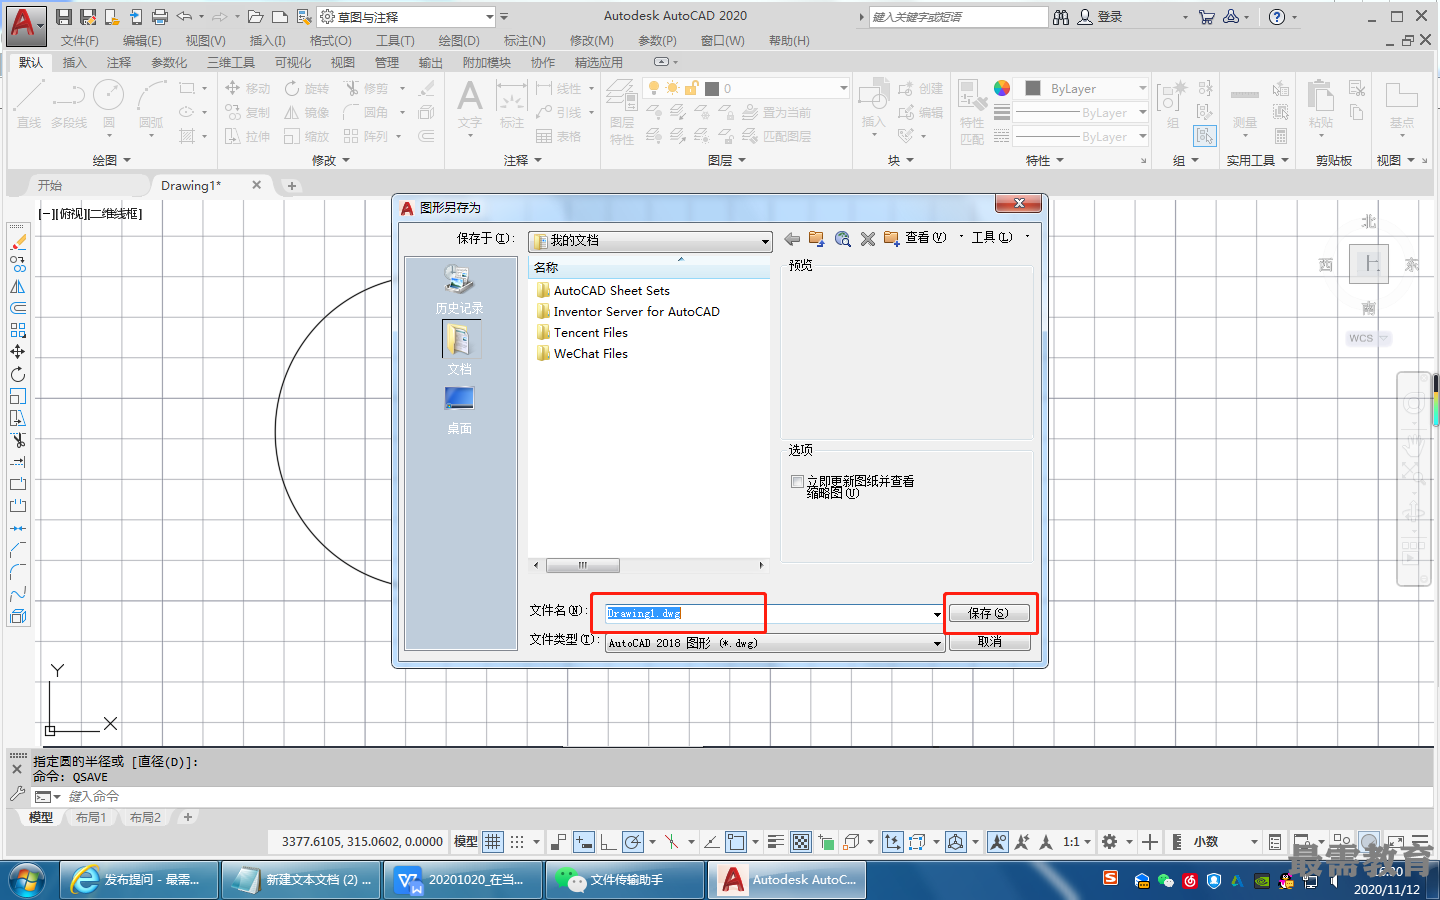
Task: Toggle transparency display in the status bar
Action: (x=801, y=842)
